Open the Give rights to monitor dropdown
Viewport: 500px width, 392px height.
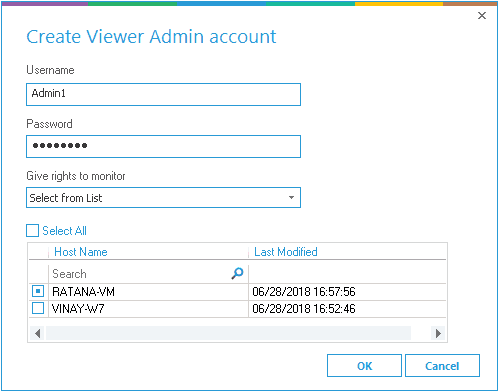coord(163,198)
